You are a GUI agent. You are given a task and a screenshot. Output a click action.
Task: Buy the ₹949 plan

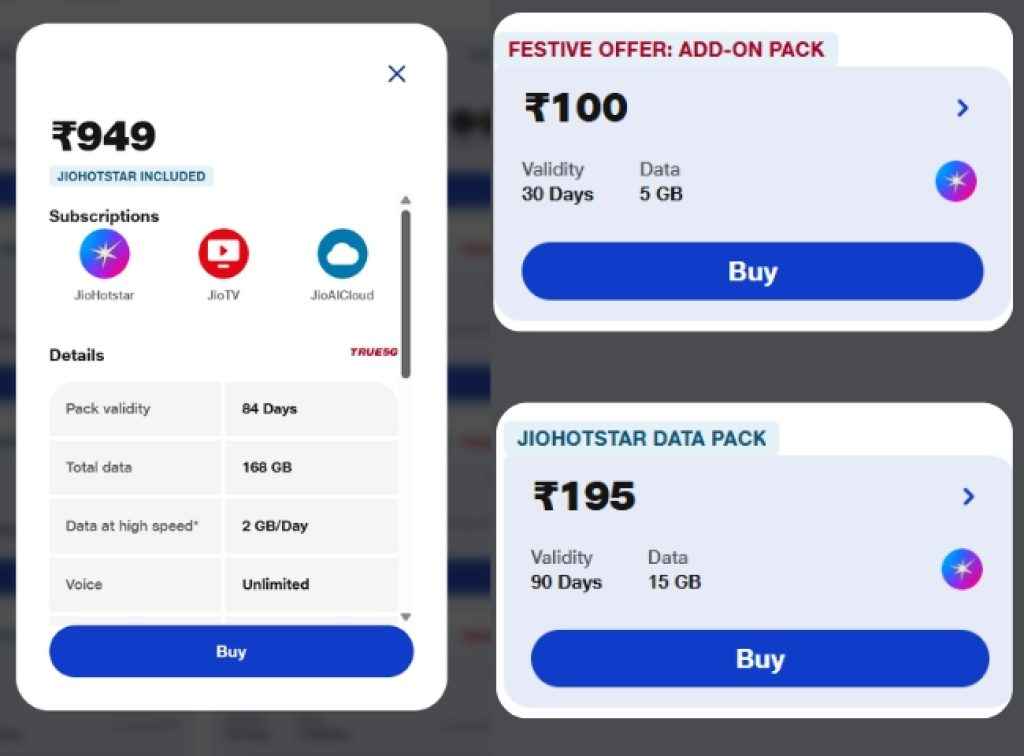tap(231, 651)
